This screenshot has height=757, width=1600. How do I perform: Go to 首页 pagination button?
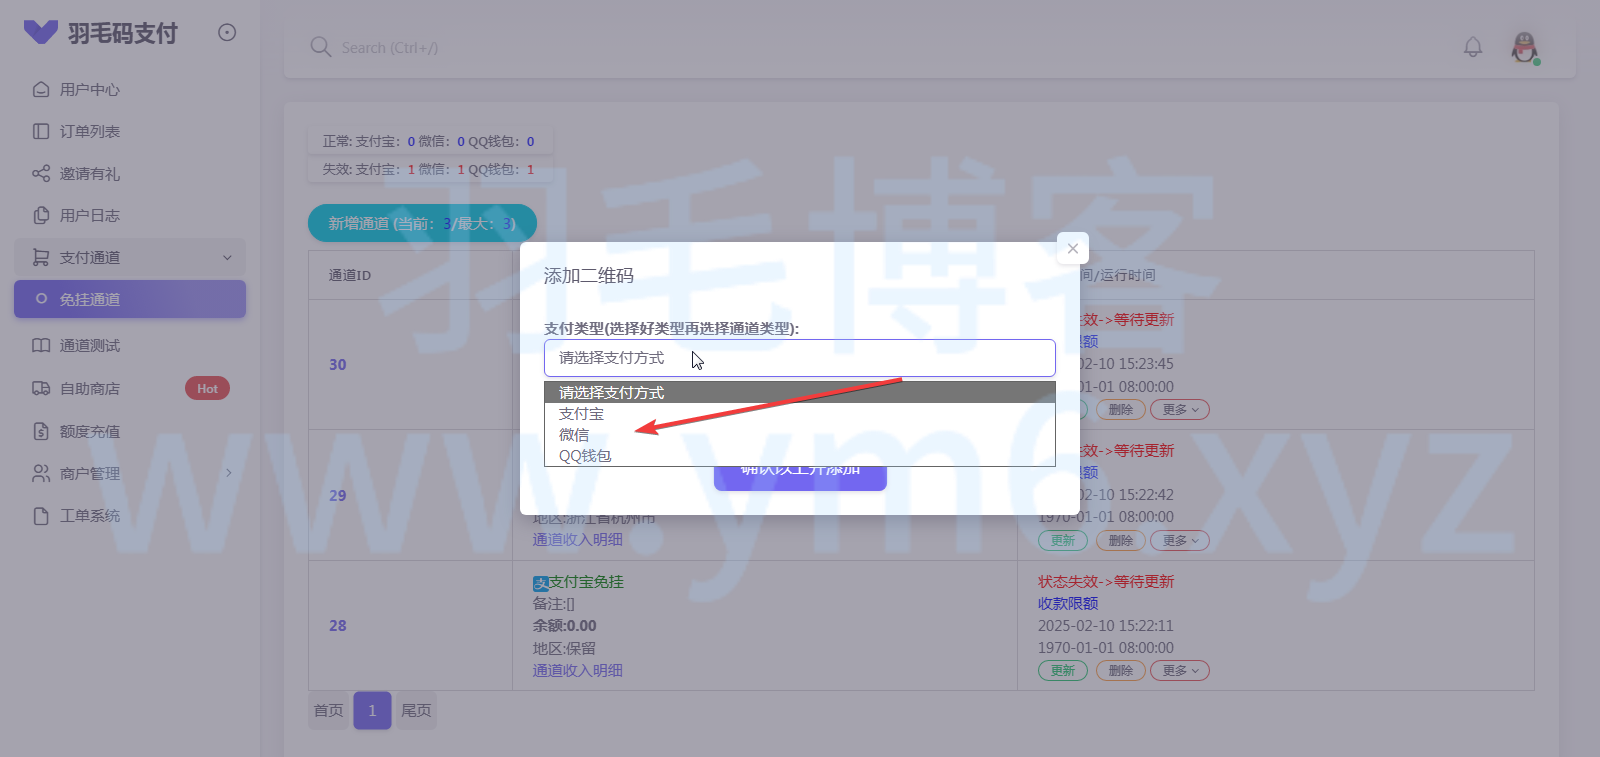[328, 710]
